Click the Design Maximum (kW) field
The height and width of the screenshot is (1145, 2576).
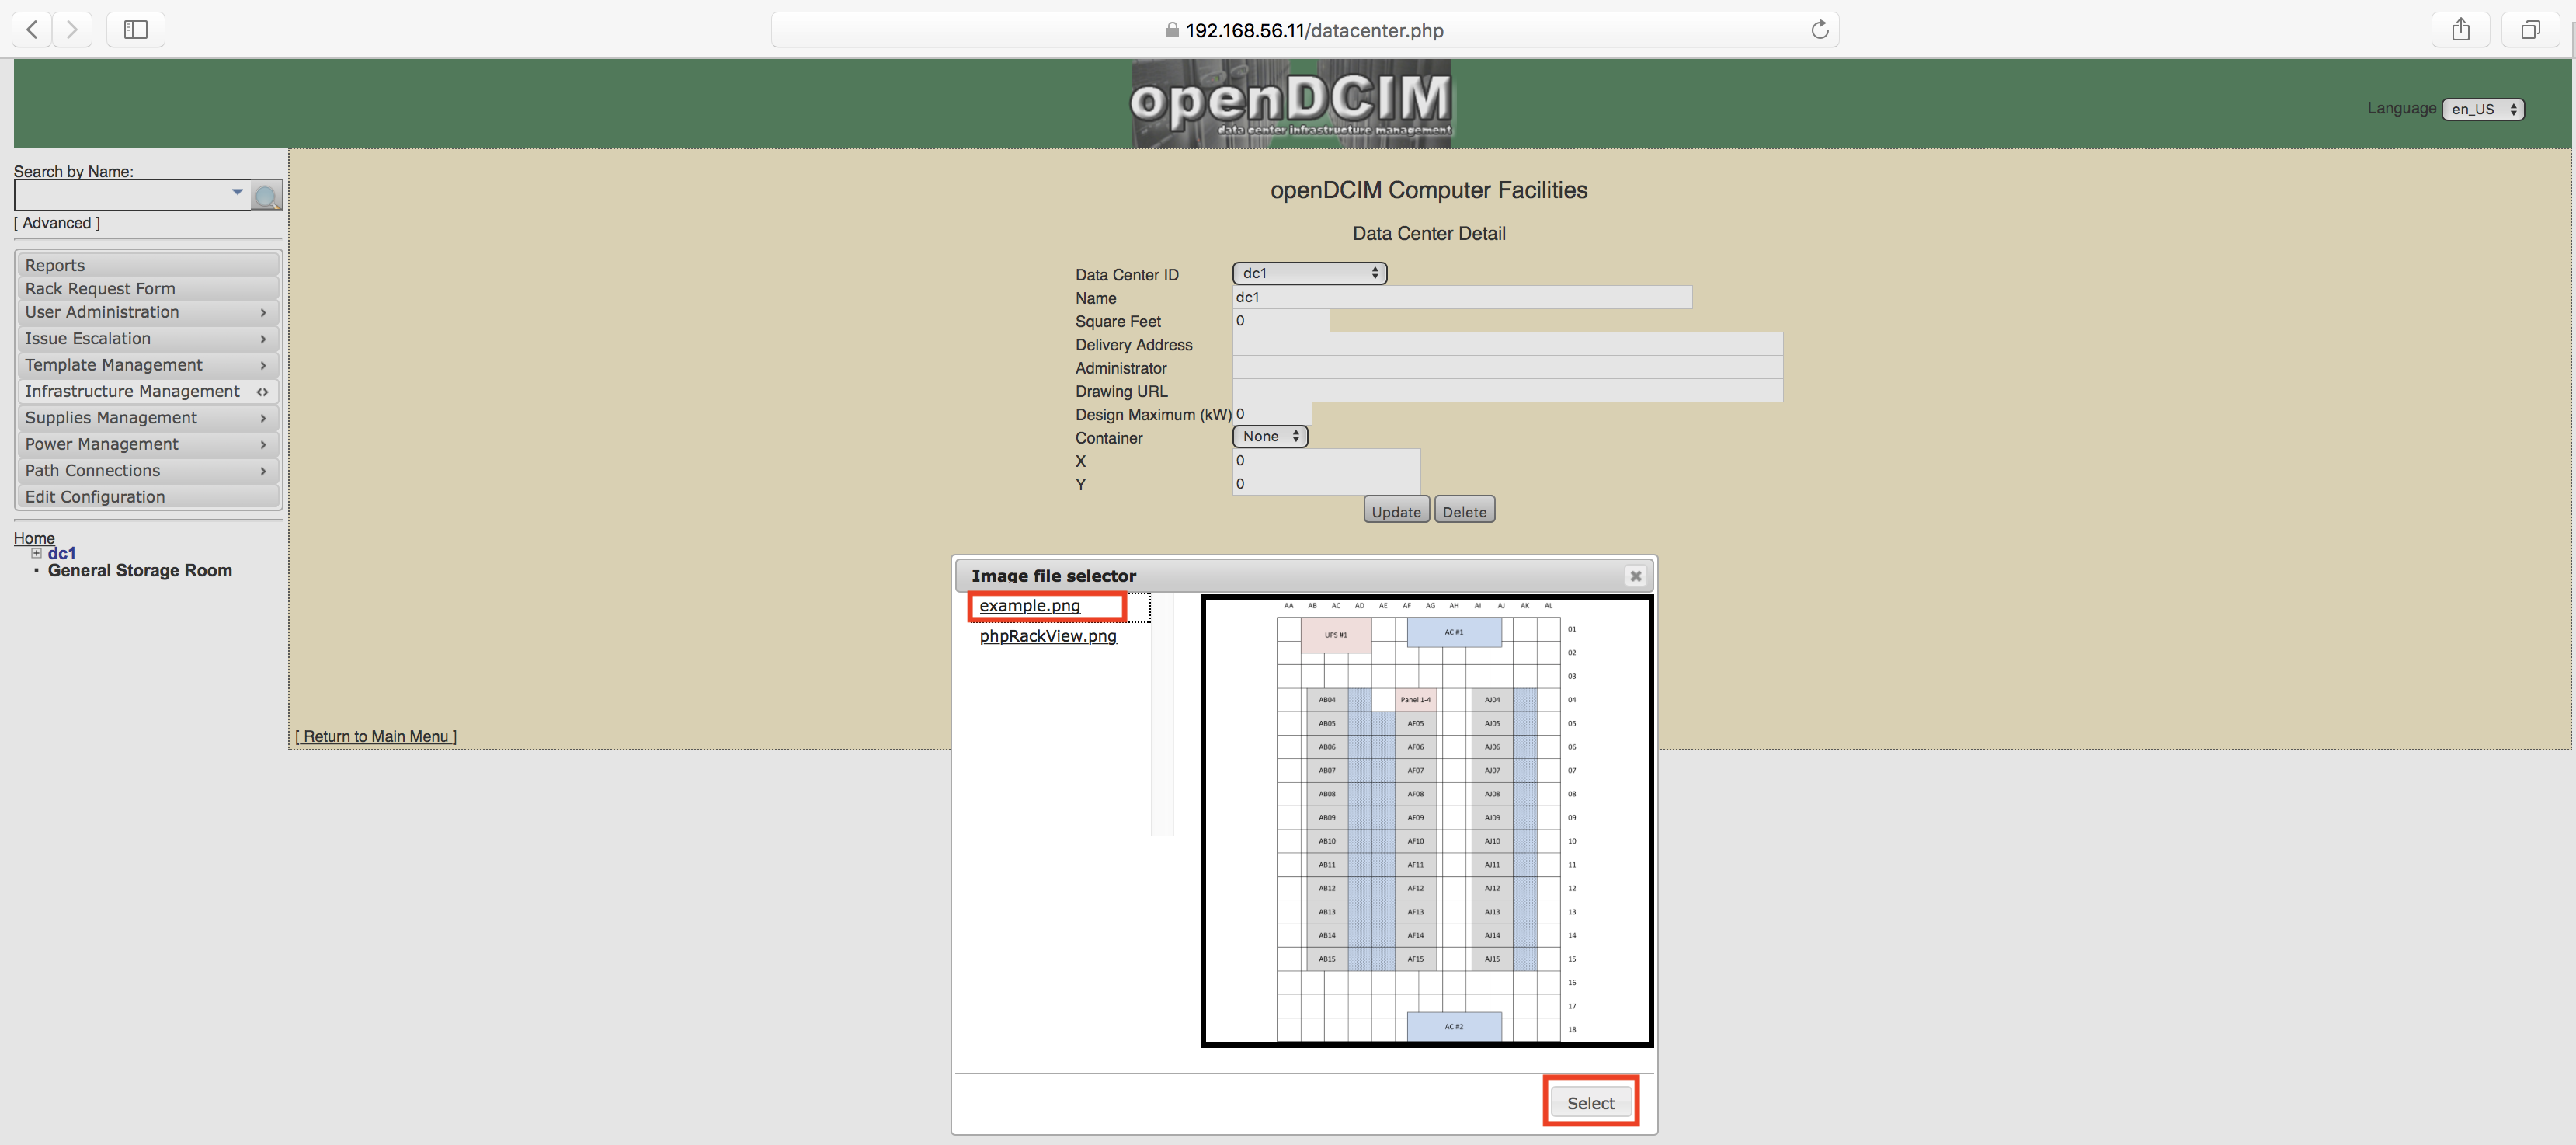click(x=1272, y=414)
